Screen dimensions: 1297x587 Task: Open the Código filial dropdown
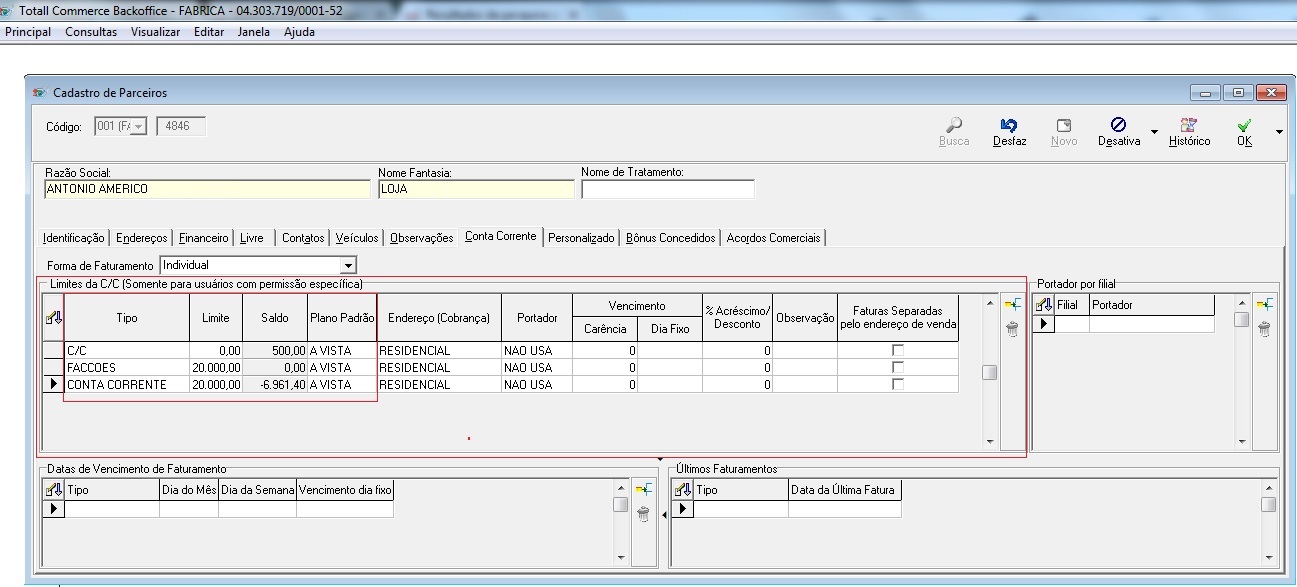[138, 126]
